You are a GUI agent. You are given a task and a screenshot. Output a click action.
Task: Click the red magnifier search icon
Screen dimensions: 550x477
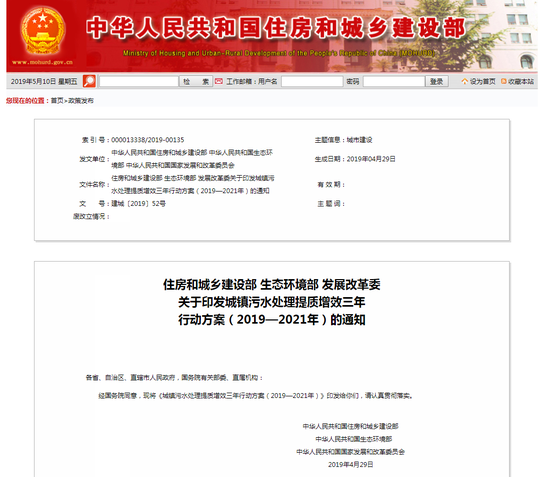89,81
